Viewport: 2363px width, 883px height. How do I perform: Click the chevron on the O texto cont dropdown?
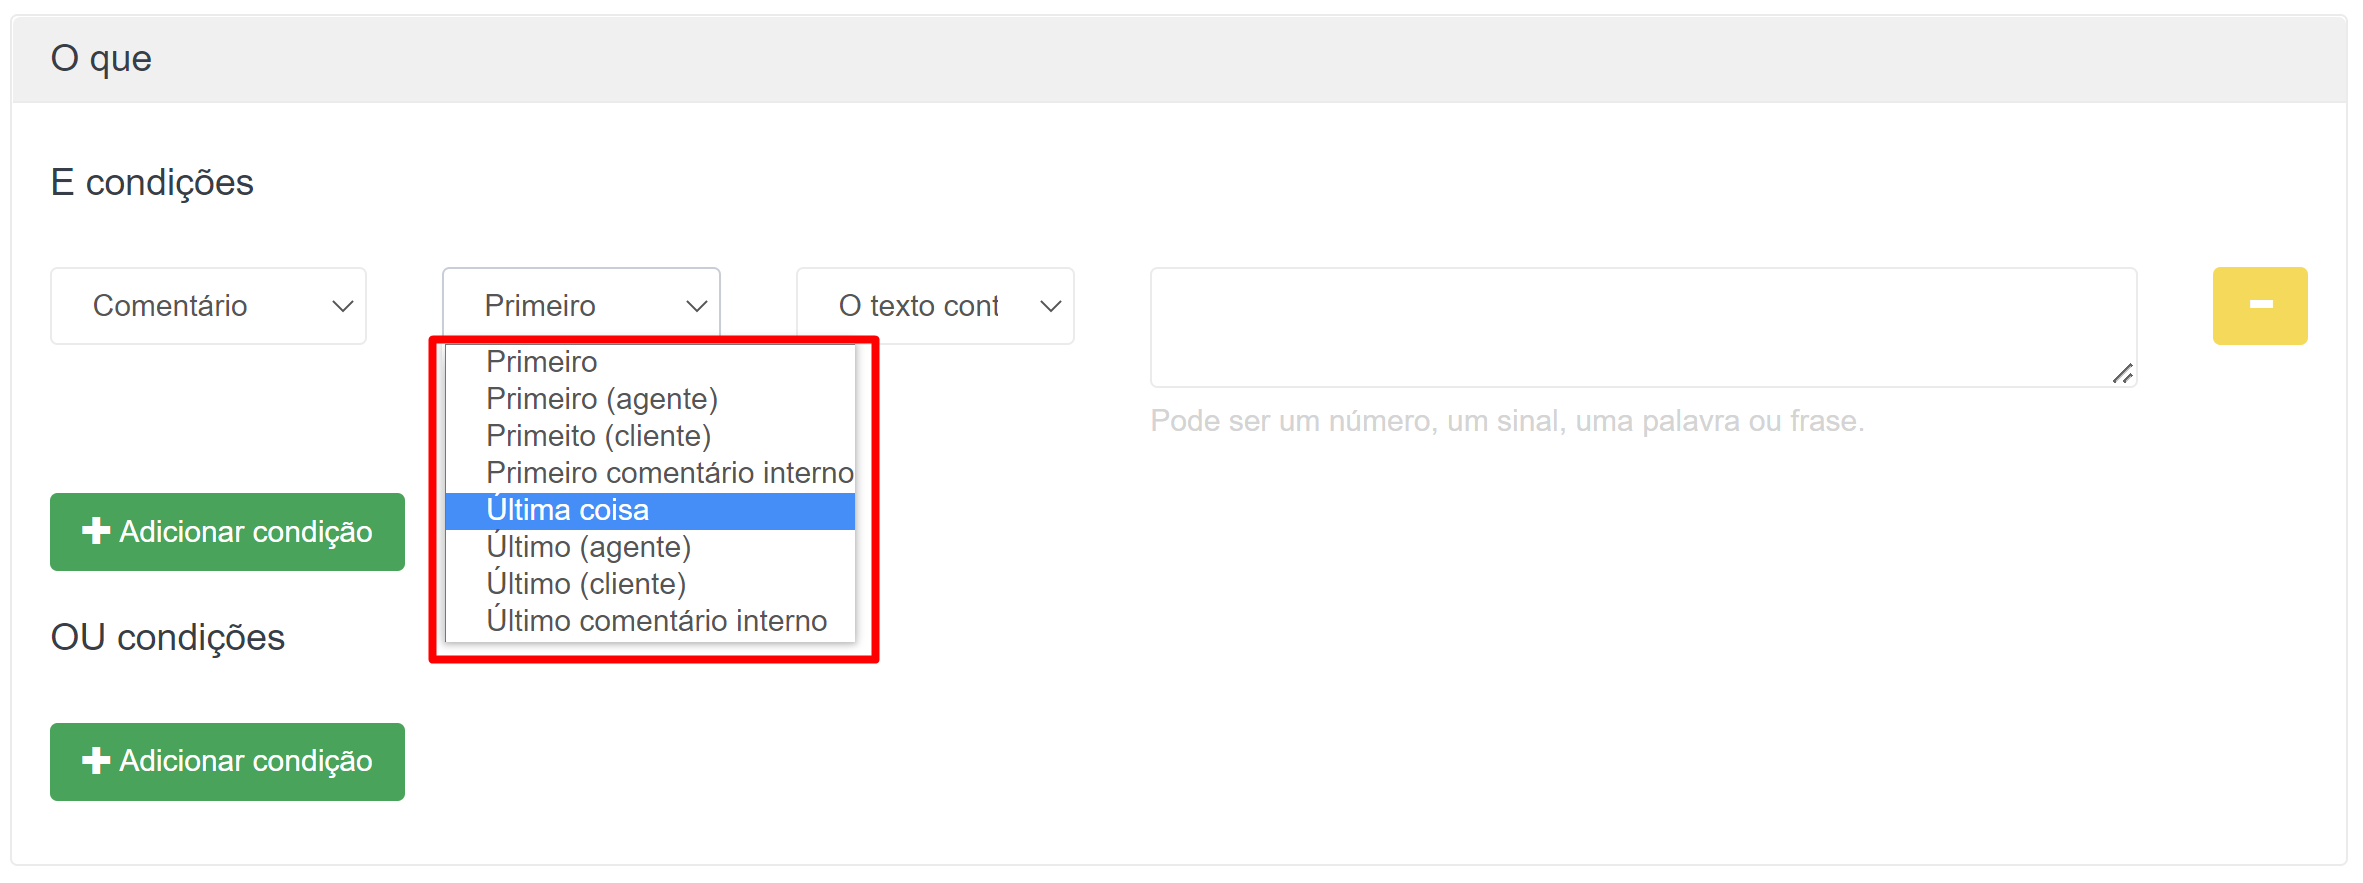(1050, 305)
